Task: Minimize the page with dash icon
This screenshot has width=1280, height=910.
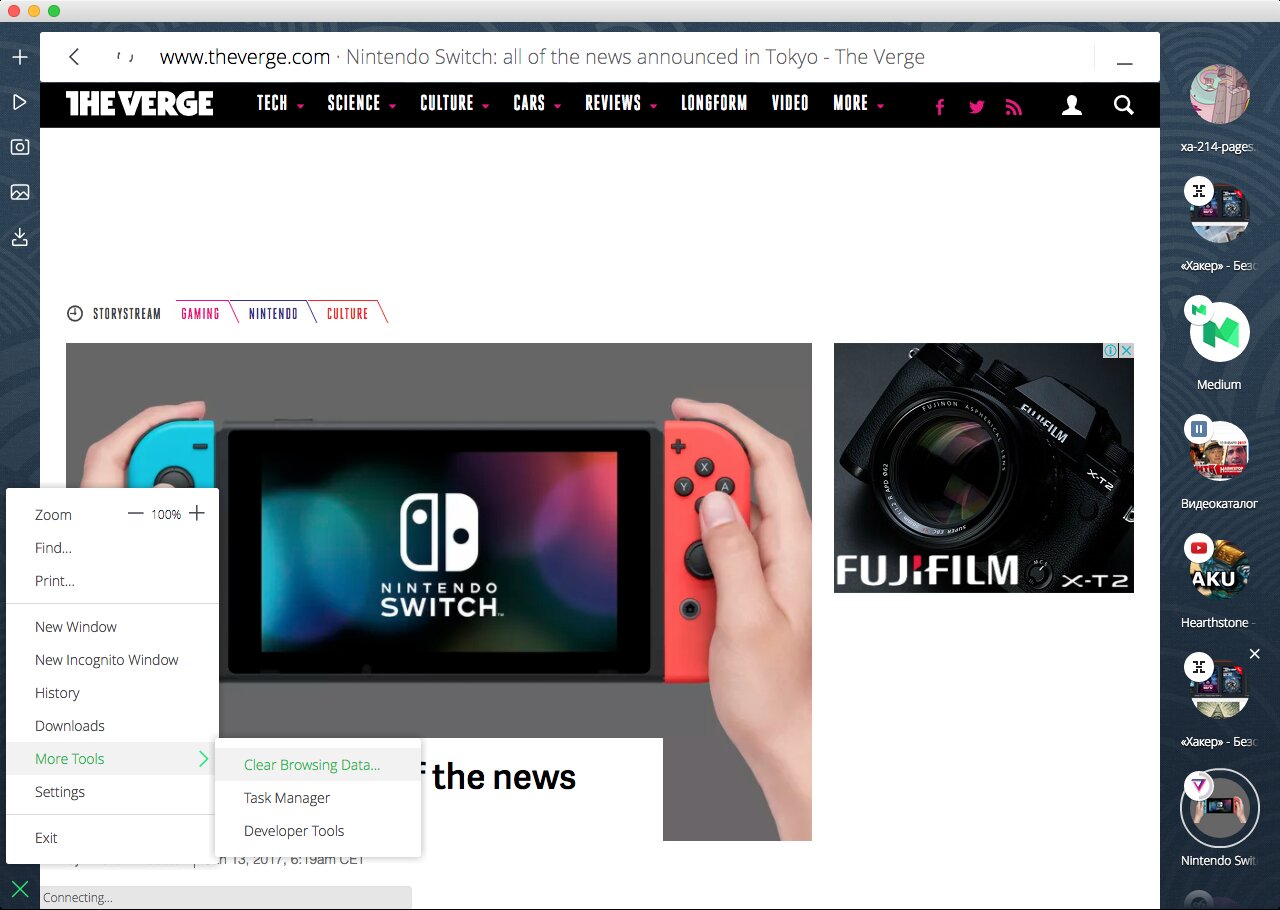Action: click(1125, 63)
